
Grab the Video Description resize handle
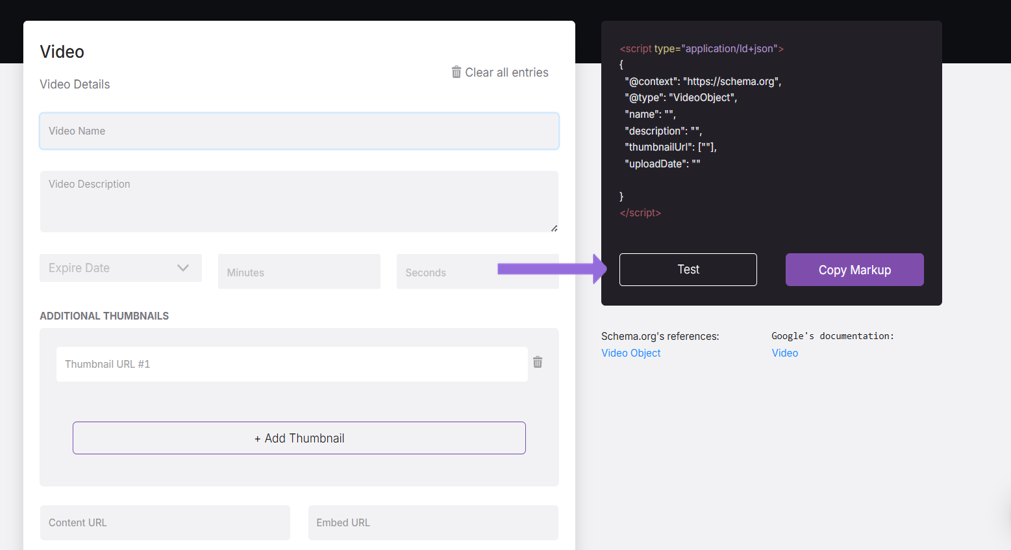(x=554, y=228)
